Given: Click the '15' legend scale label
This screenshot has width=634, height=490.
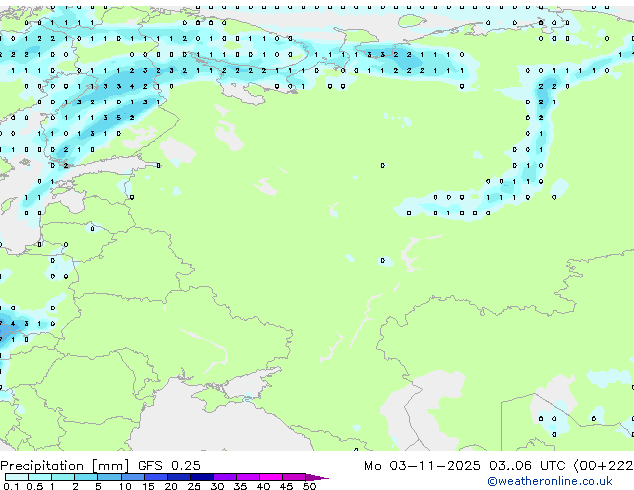Looking at the screenshot, I should click(148, 486).
